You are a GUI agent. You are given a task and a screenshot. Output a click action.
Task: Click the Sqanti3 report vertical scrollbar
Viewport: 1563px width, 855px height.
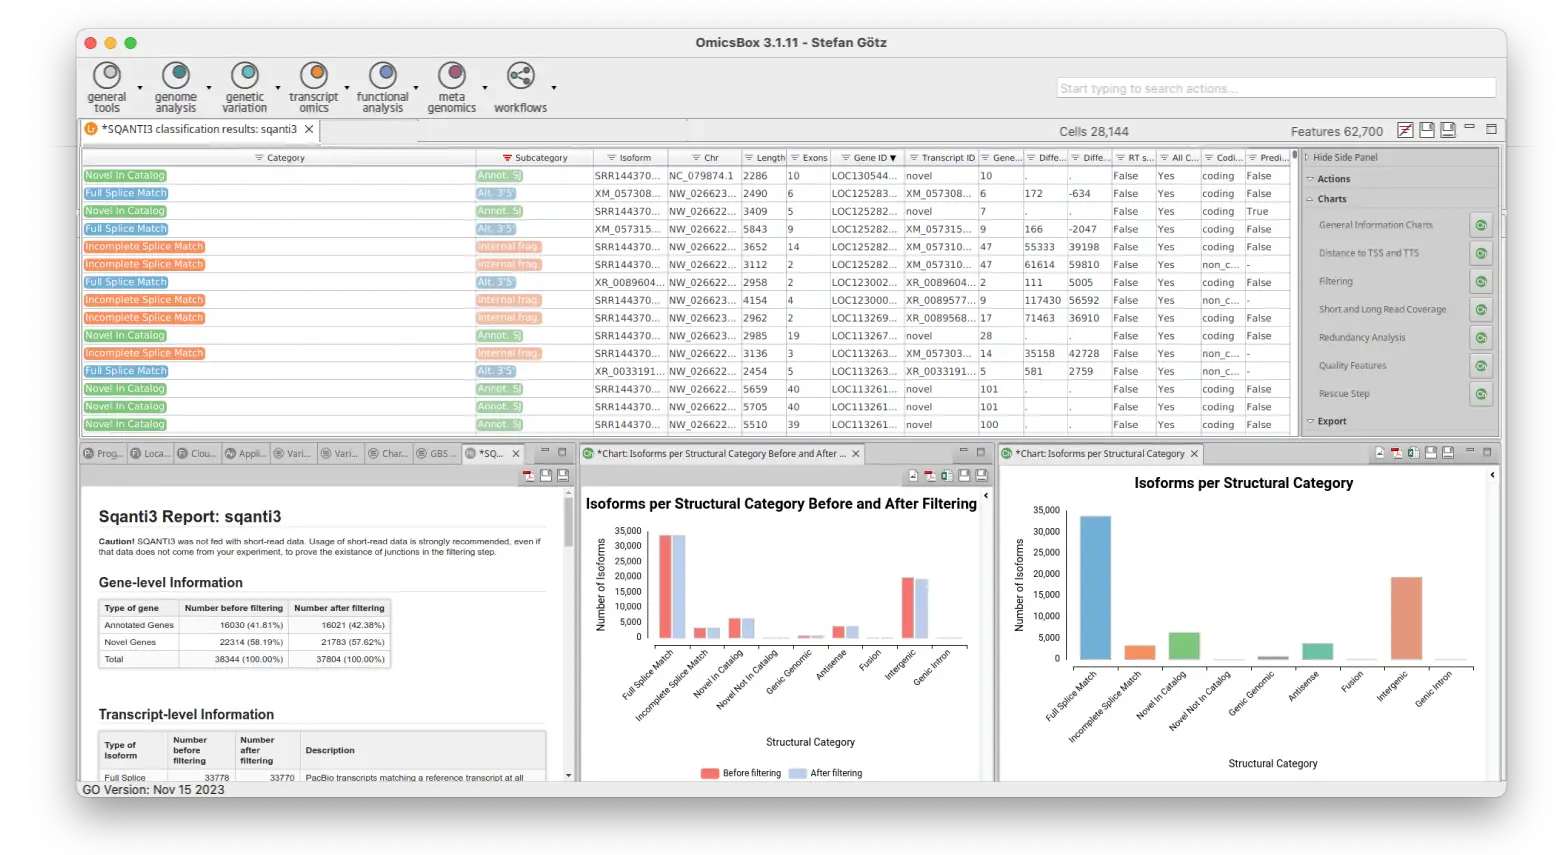click(x=569, y=521)
